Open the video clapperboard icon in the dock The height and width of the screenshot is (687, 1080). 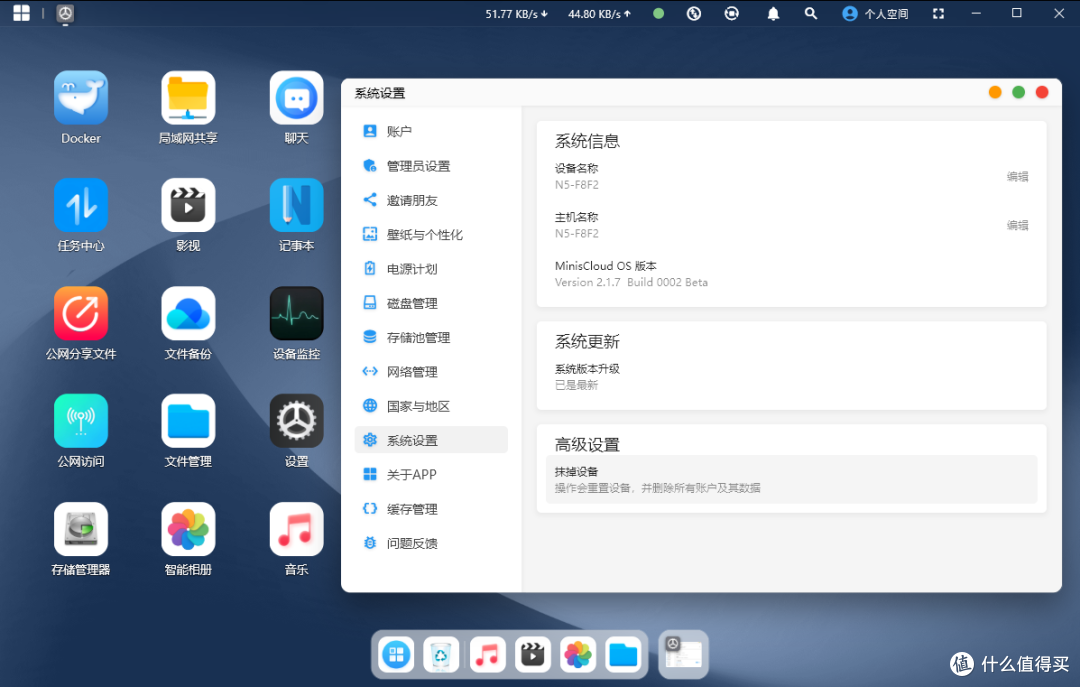coord(532,655)
